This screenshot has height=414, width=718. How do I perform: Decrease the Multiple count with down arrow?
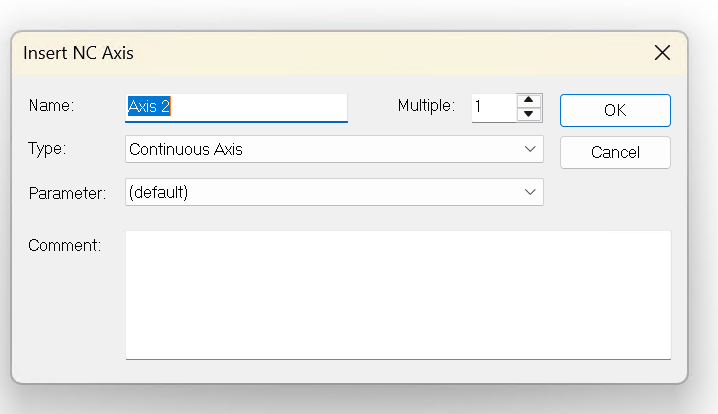529,114
